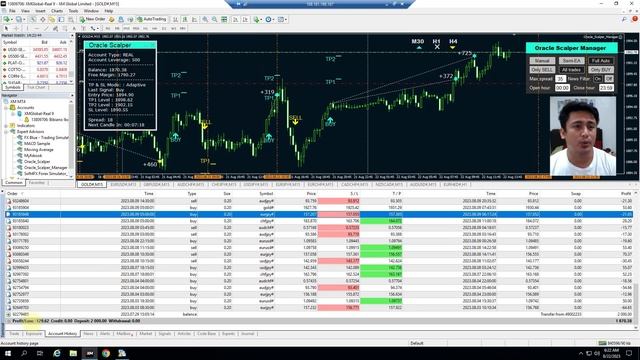Open the Insert menu
The height and width of the screenshot is (360, 640).
click(40, 11)
